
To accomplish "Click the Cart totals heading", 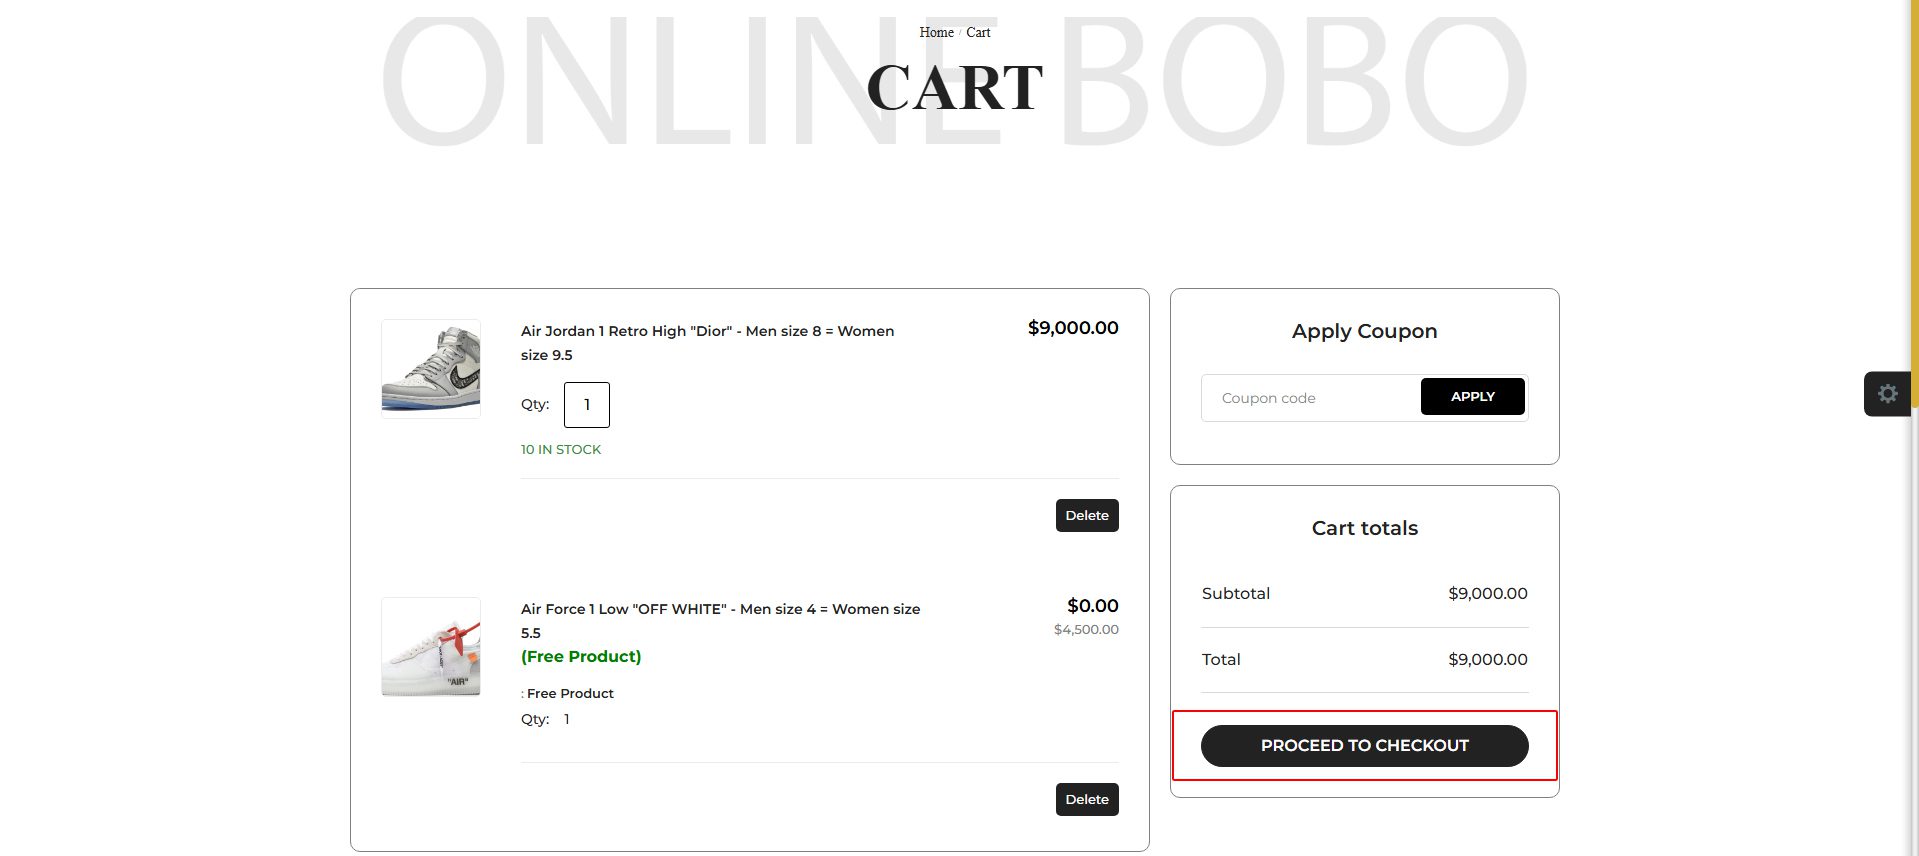I will click(1365, 528).
